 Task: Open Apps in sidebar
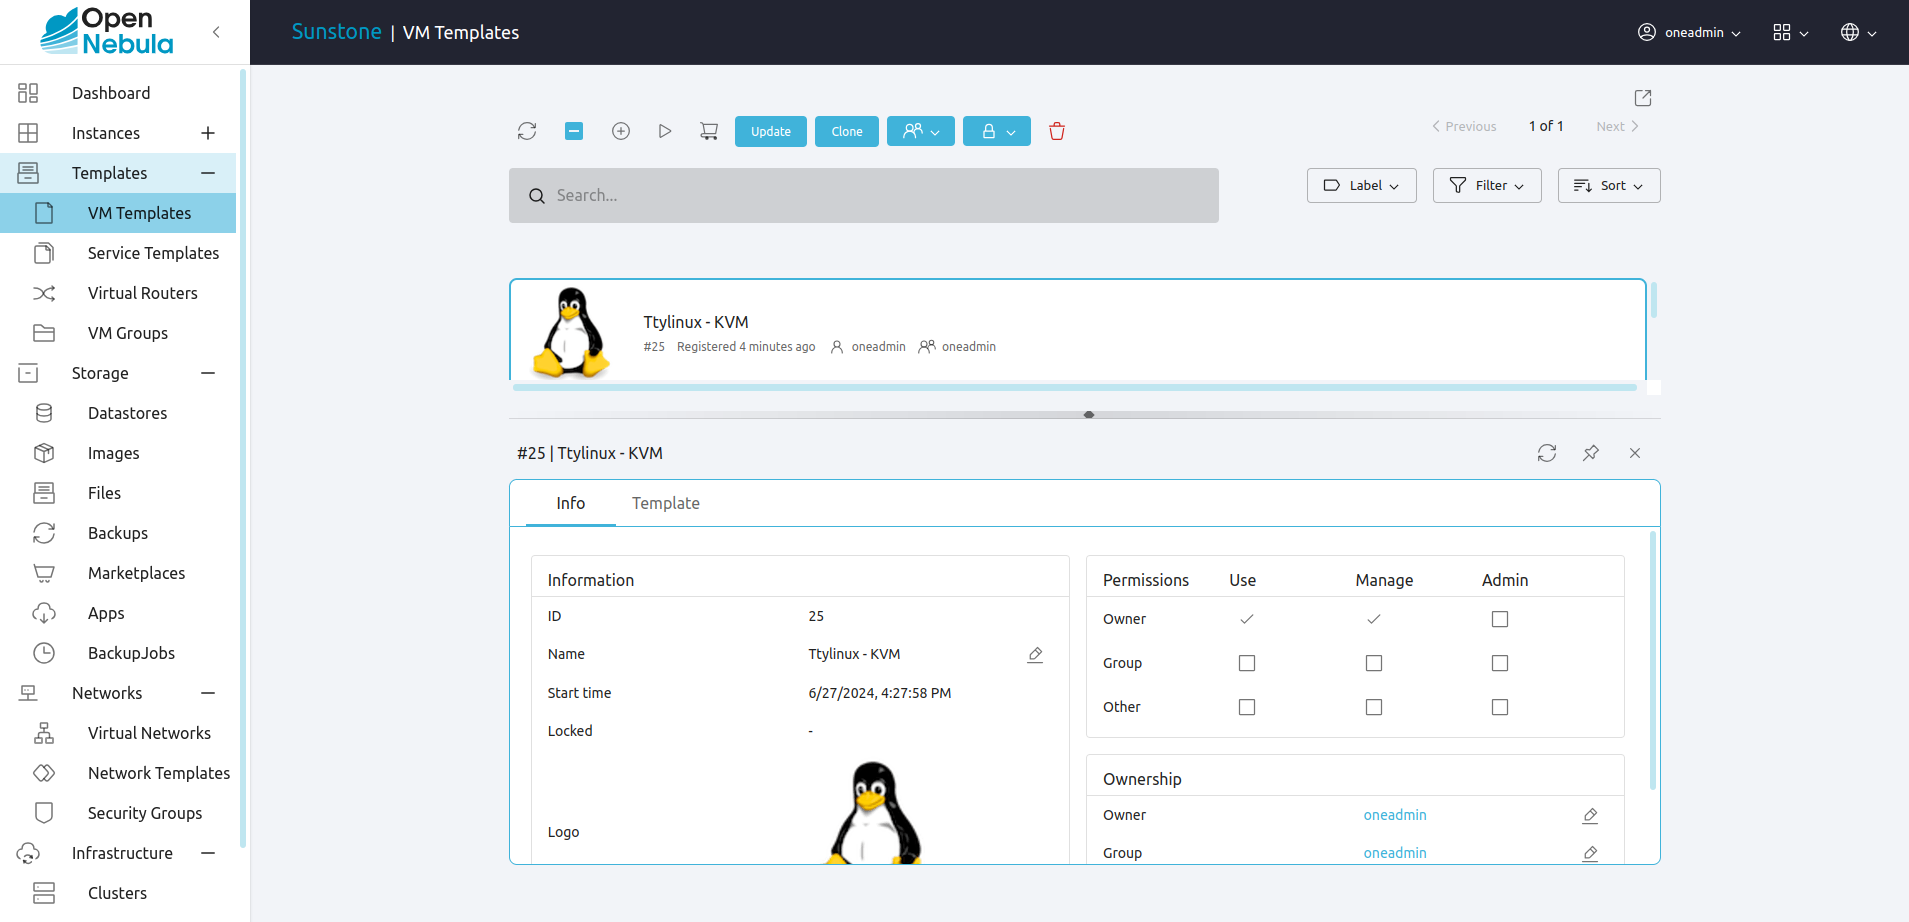pos(118,613)
